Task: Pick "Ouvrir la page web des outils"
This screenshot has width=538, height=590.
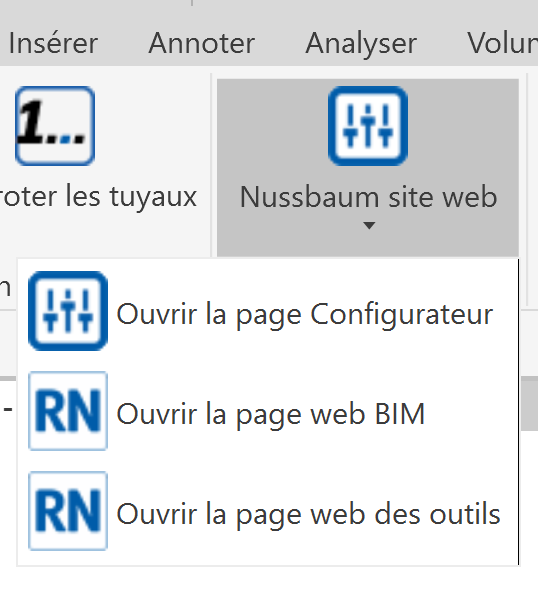Action: (267, 511)
